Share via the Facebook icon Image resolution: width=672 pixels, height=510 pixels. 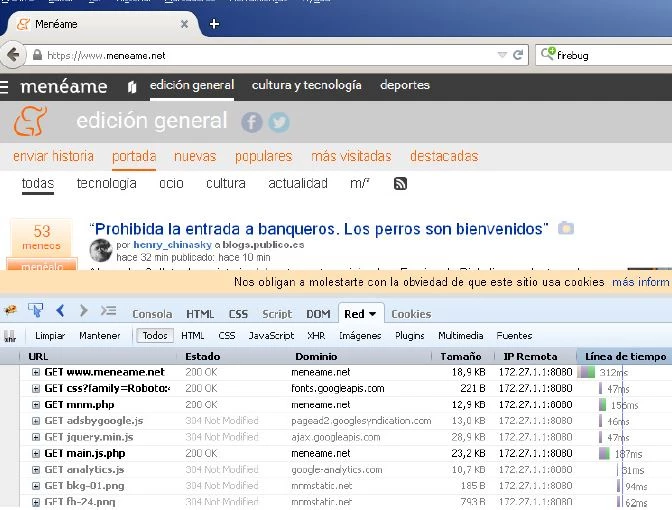coord(252,123)
